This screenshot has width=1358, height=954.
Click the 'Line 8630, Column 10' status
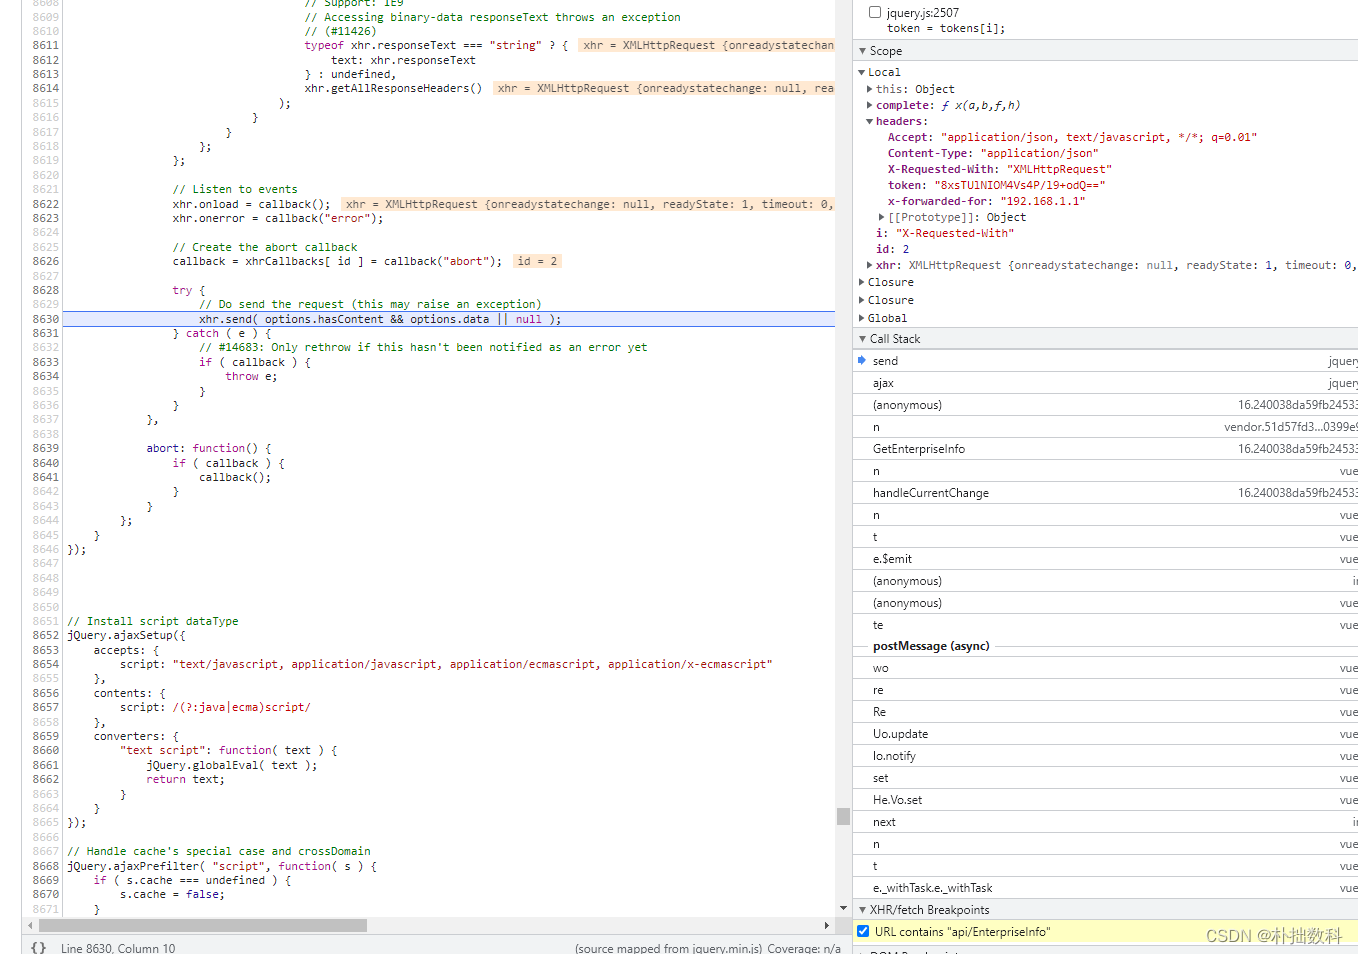118,948
